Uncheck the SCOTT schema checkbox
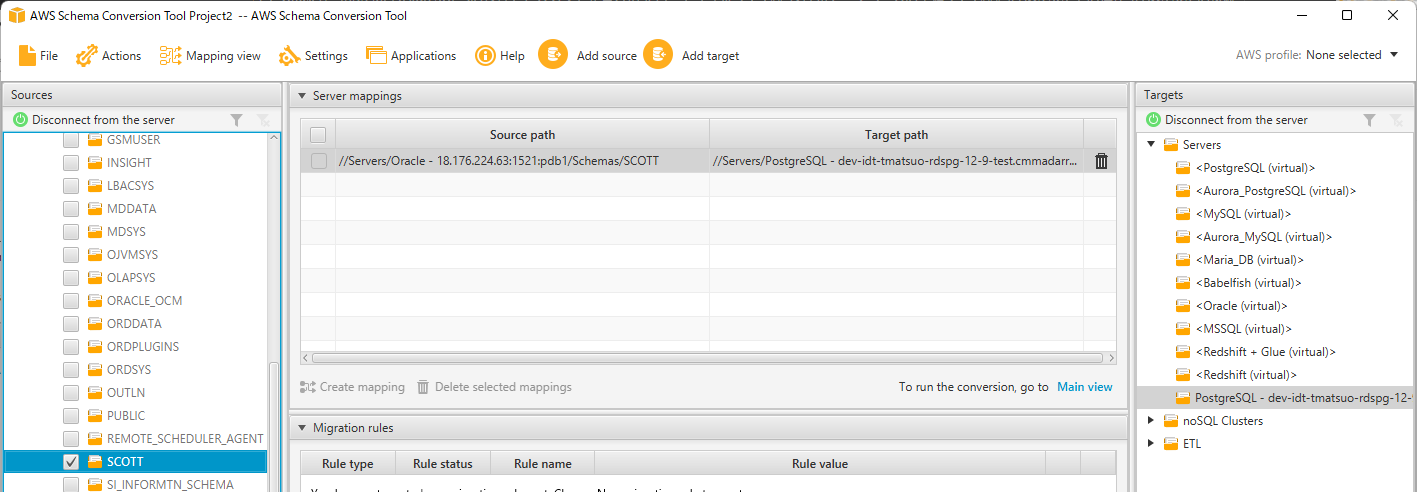Image resolution: width=1417 pixels, height=492 pixels. pyautogui.click(x=71, y=462)
